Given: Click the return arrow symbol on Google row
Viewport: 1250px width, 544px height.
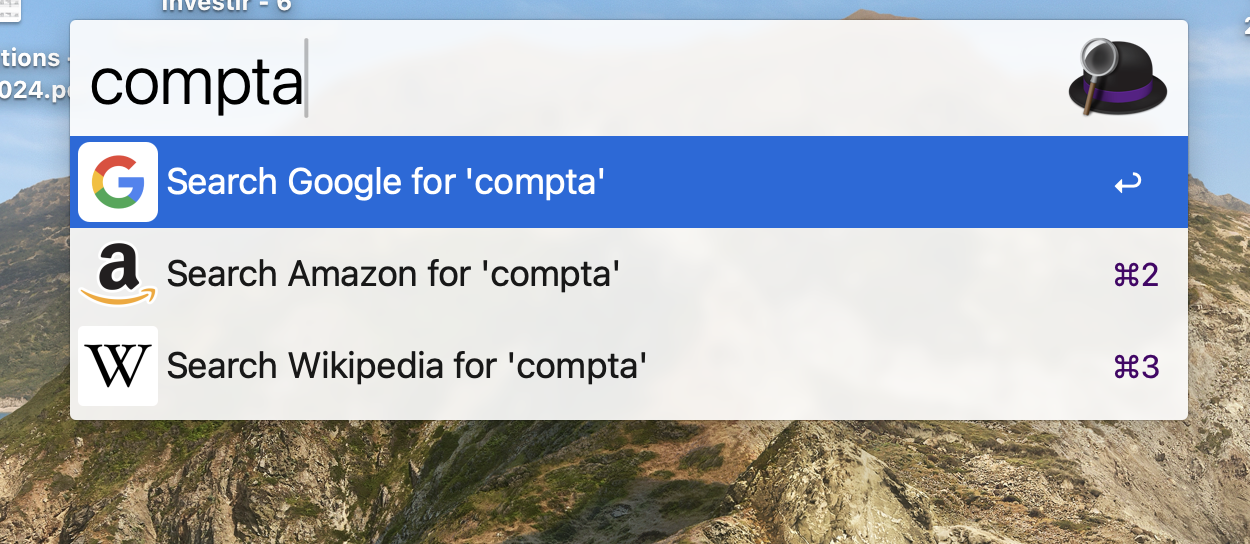Looking at the screenshot, I should click(1128, 183).
